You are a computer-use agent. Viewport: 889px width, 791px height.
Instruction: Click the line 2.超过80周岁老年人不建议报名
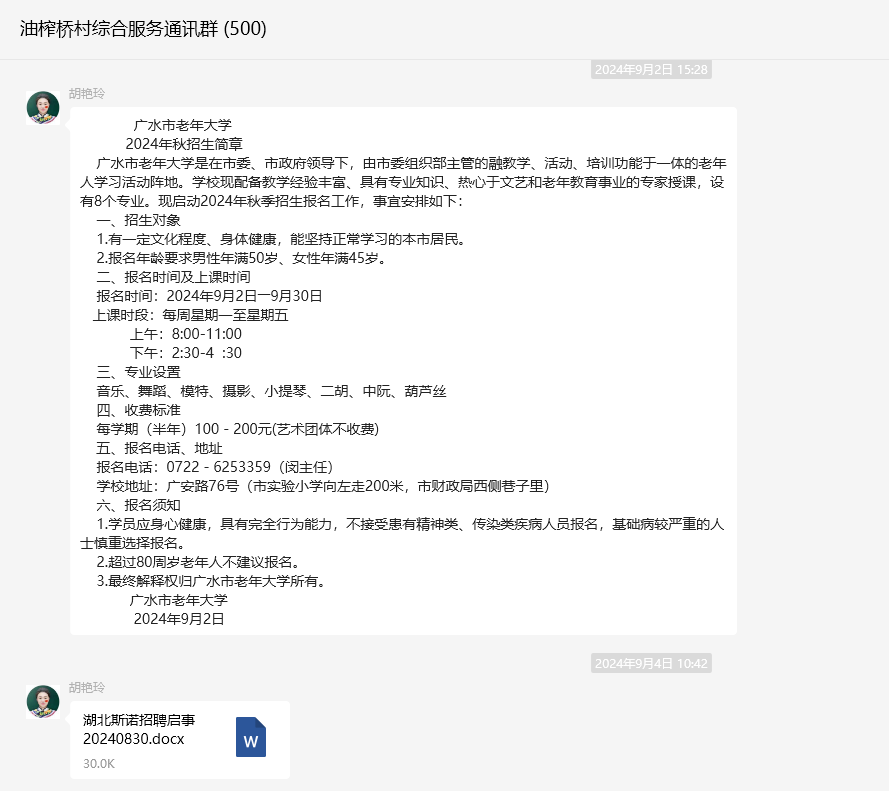click(x=198, y=562)
